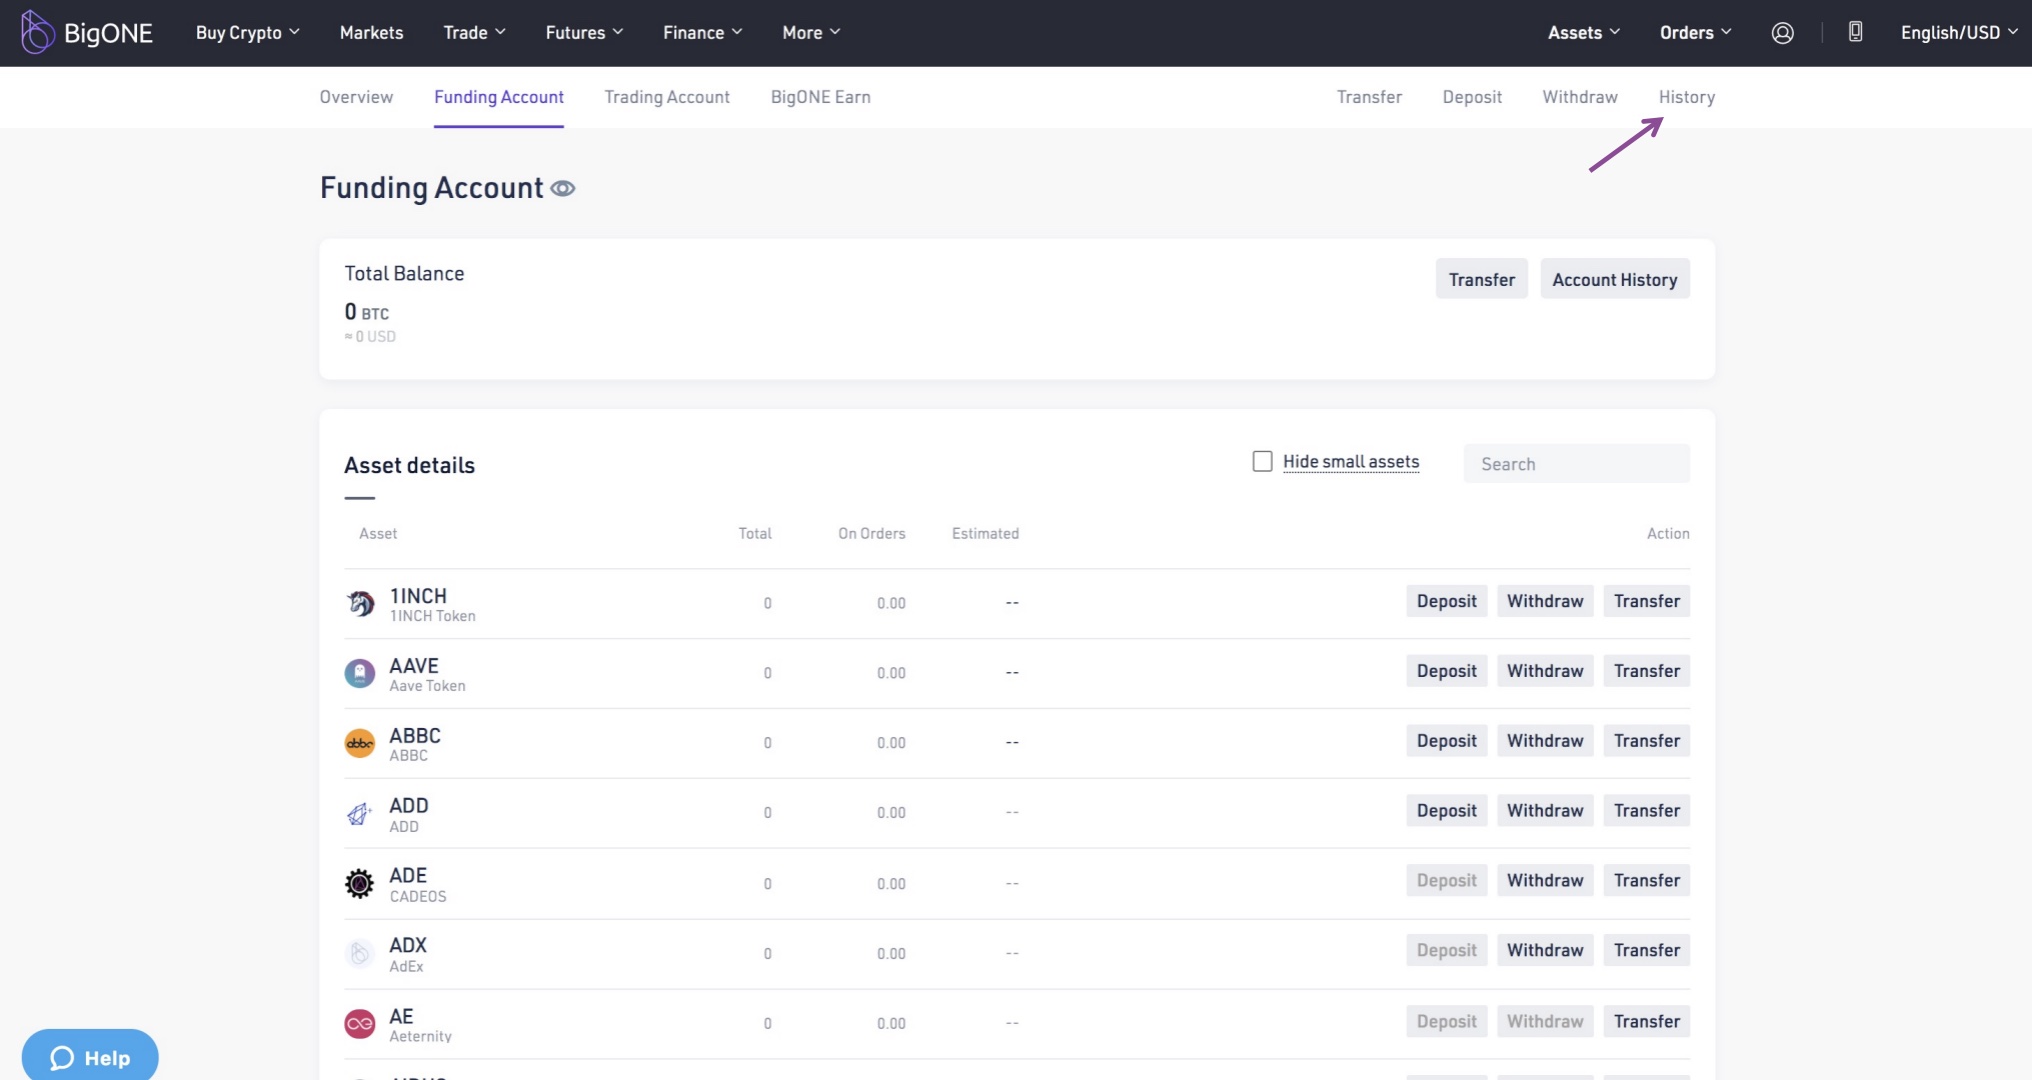Open the BigONE Earn tab
Screen dimensions: 2032x1080
[820, 97]
